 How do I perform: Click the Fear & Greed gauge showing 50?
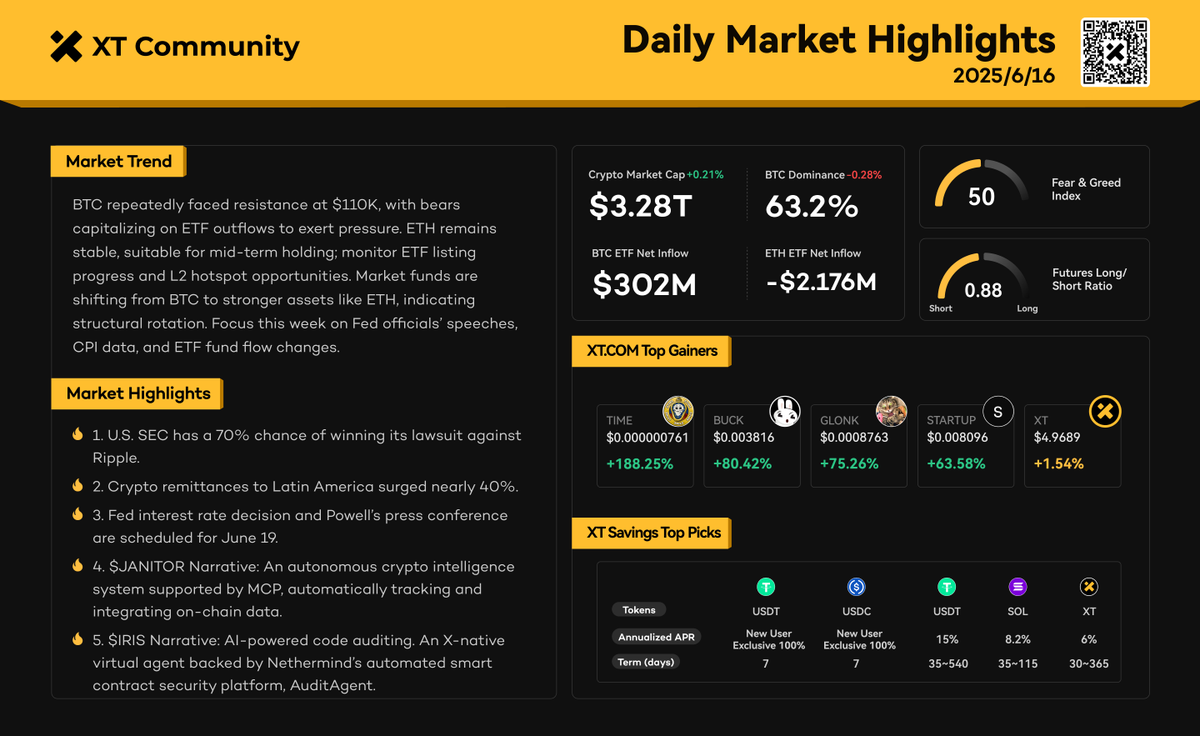tap(981, 185)
